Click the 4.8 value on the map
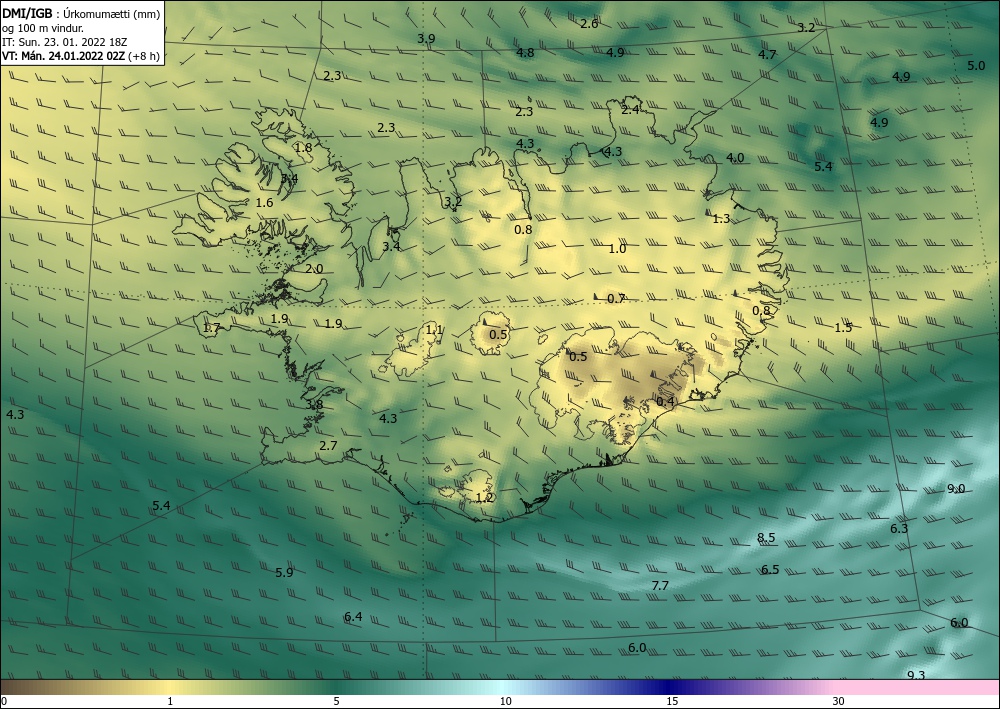The image size is (1000, 709). (525, 52)
